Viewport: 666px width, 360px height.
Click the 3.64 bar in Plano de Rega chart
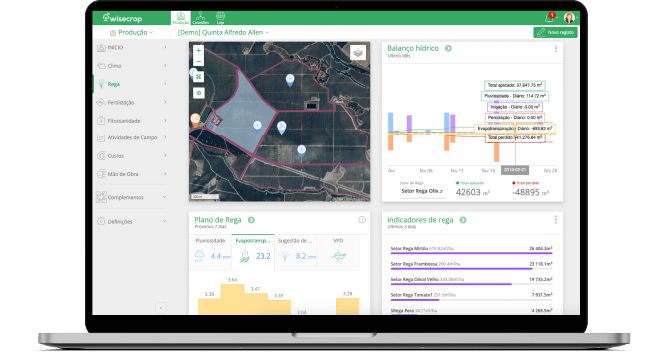tap(232, 299)
